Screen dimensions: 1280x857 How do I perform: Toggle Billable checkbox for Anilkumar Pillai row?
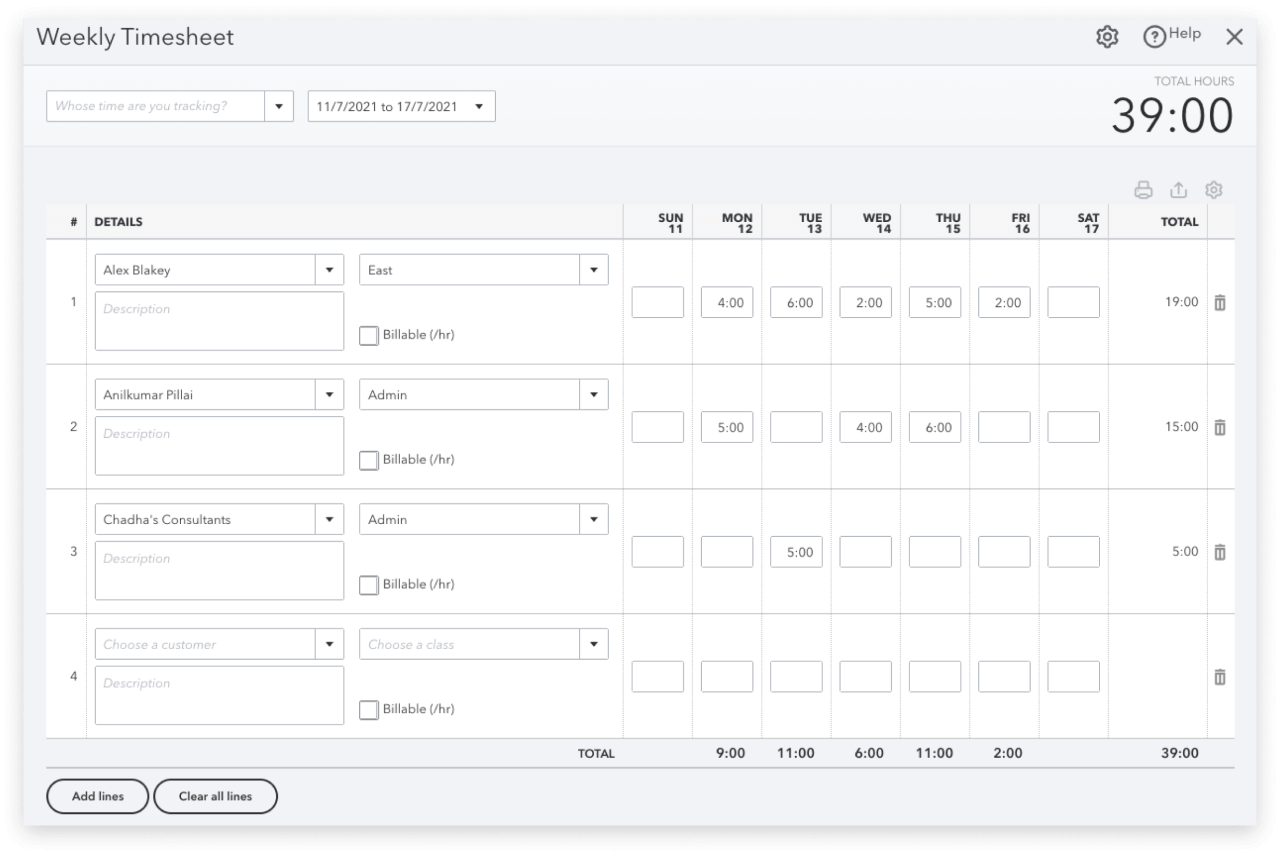(369, 461)
